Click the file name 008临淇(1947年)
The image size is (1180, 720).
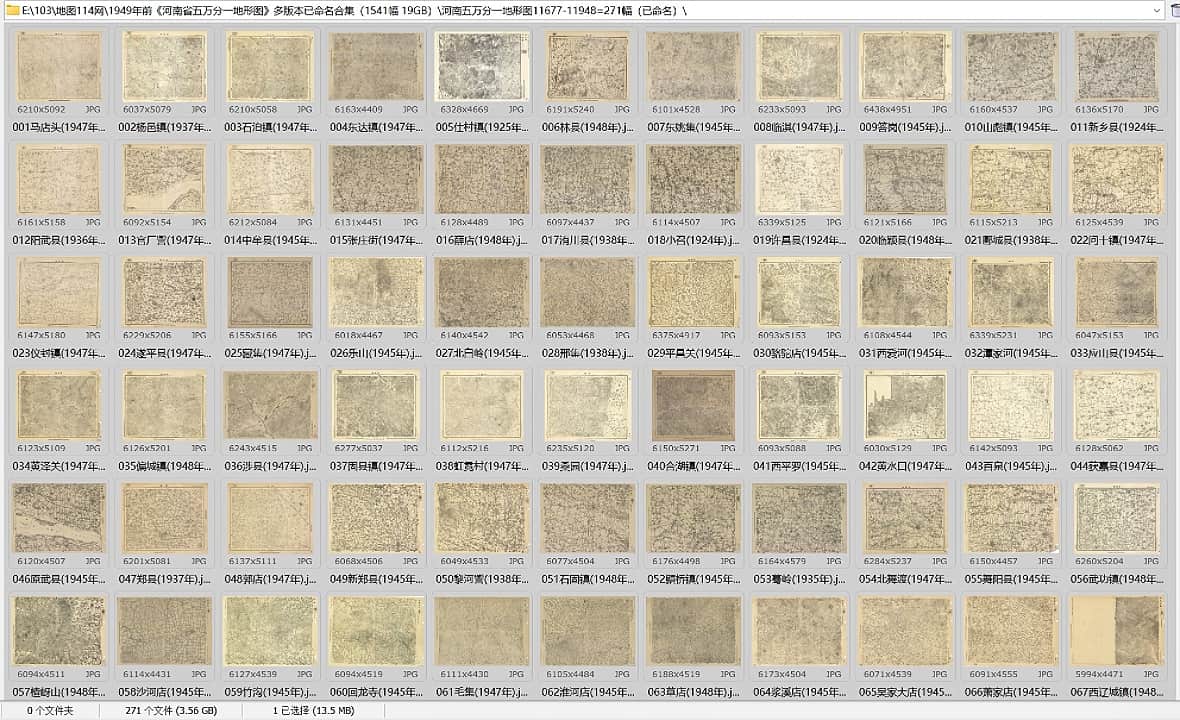[799, 128]
